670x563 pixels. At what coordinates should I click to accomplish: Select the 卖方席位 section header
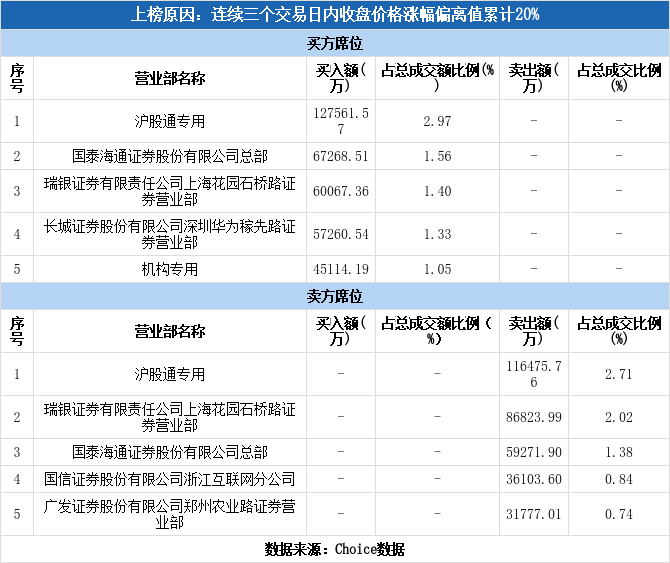[x=335, y=296]
